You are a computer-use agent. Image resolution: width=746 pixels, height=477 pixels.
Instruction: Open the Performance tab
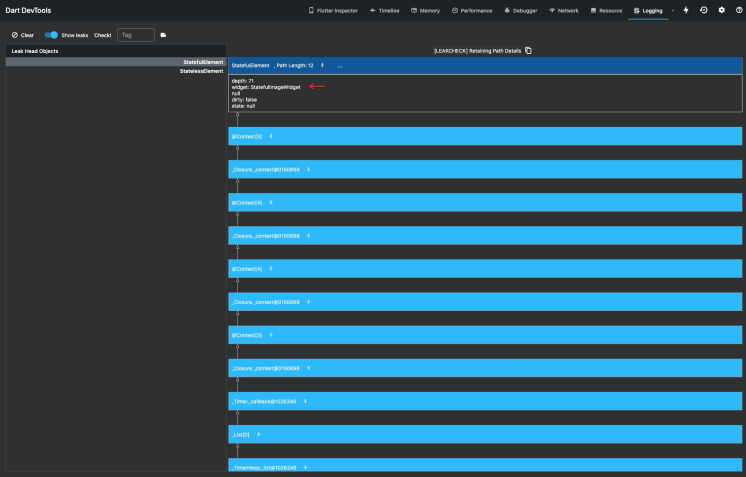point(472,10)
